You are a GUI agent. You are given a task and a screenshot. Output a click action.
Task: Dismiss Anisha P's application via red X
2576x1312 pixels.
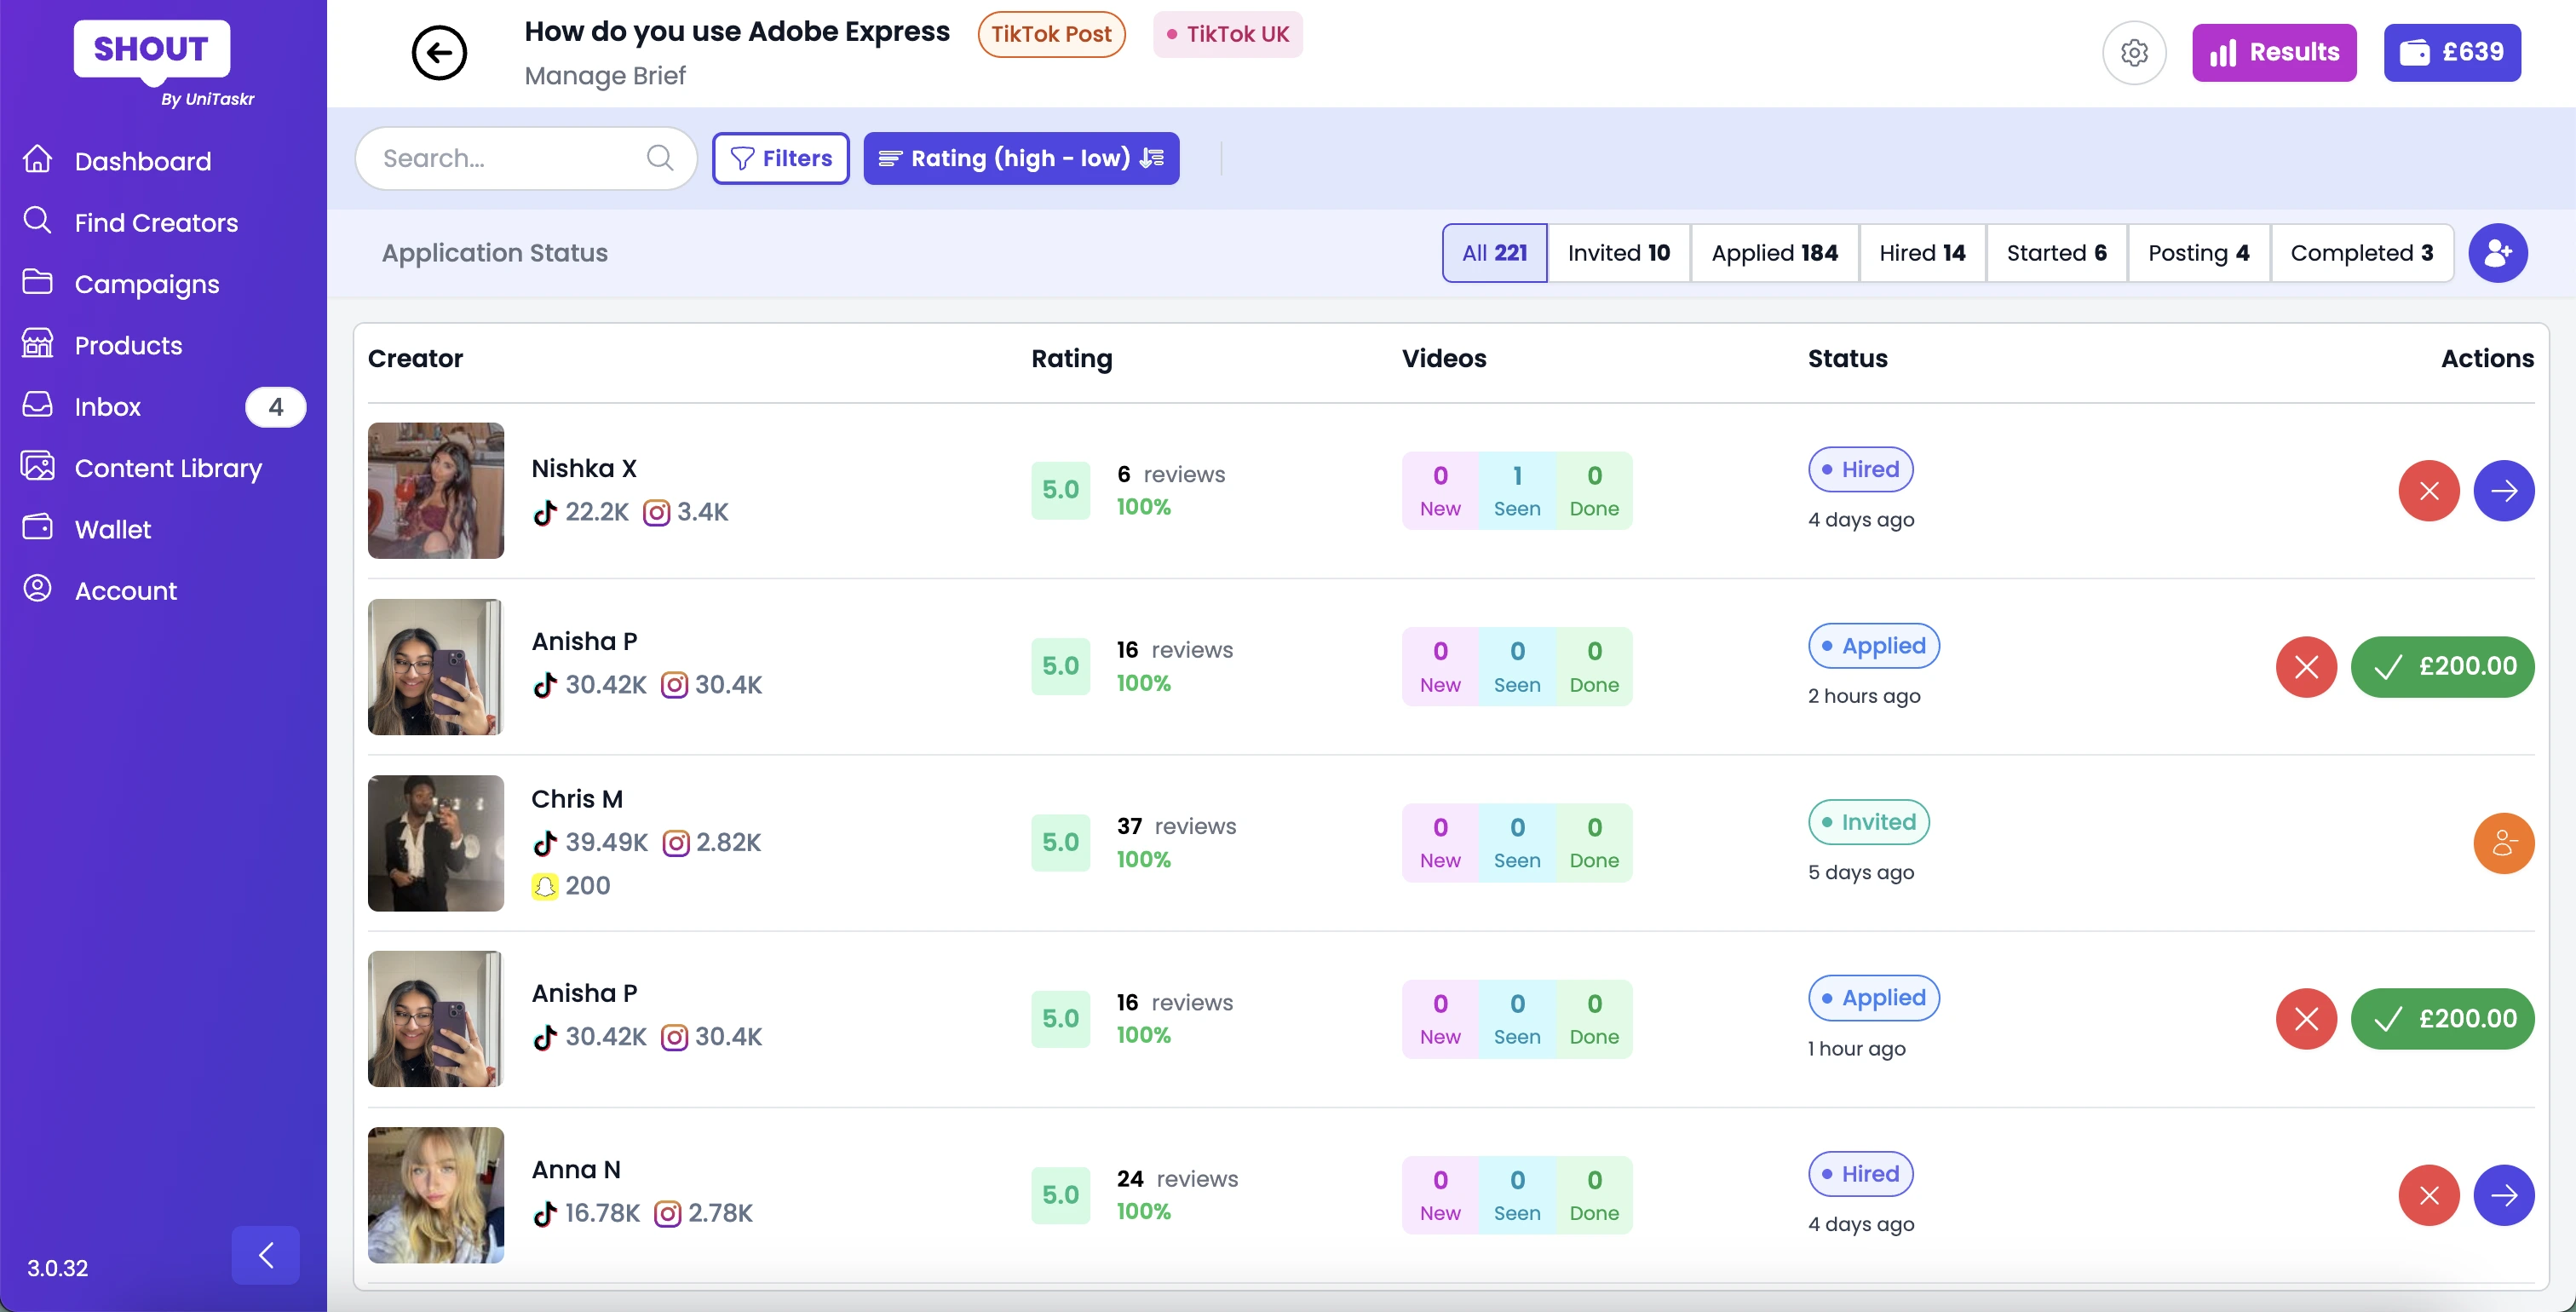[2306, 667]
